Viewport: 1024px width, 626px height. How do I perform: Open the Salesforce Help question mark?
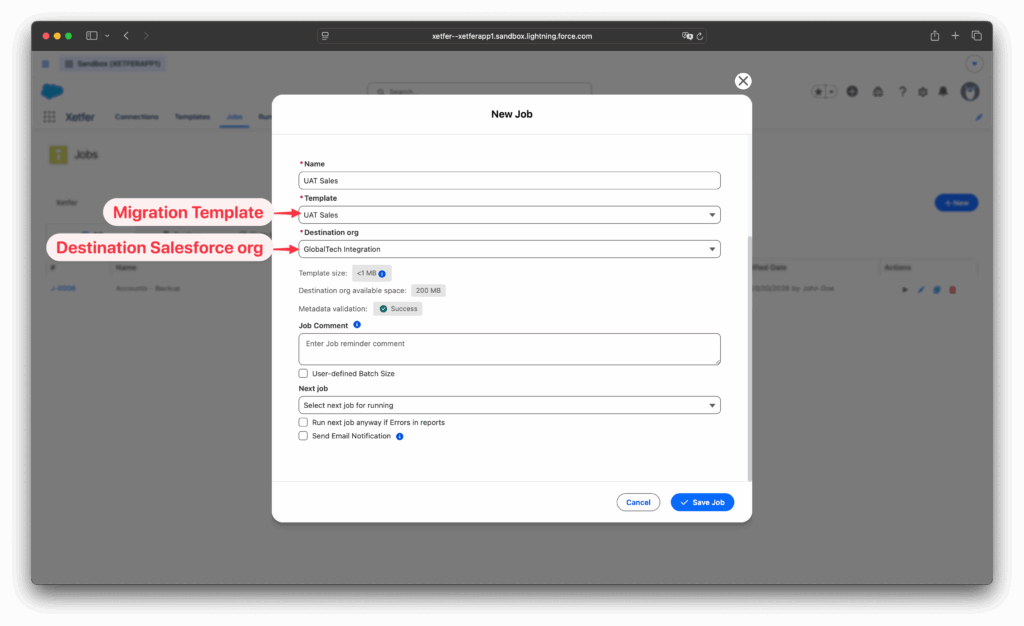(902, 92)
